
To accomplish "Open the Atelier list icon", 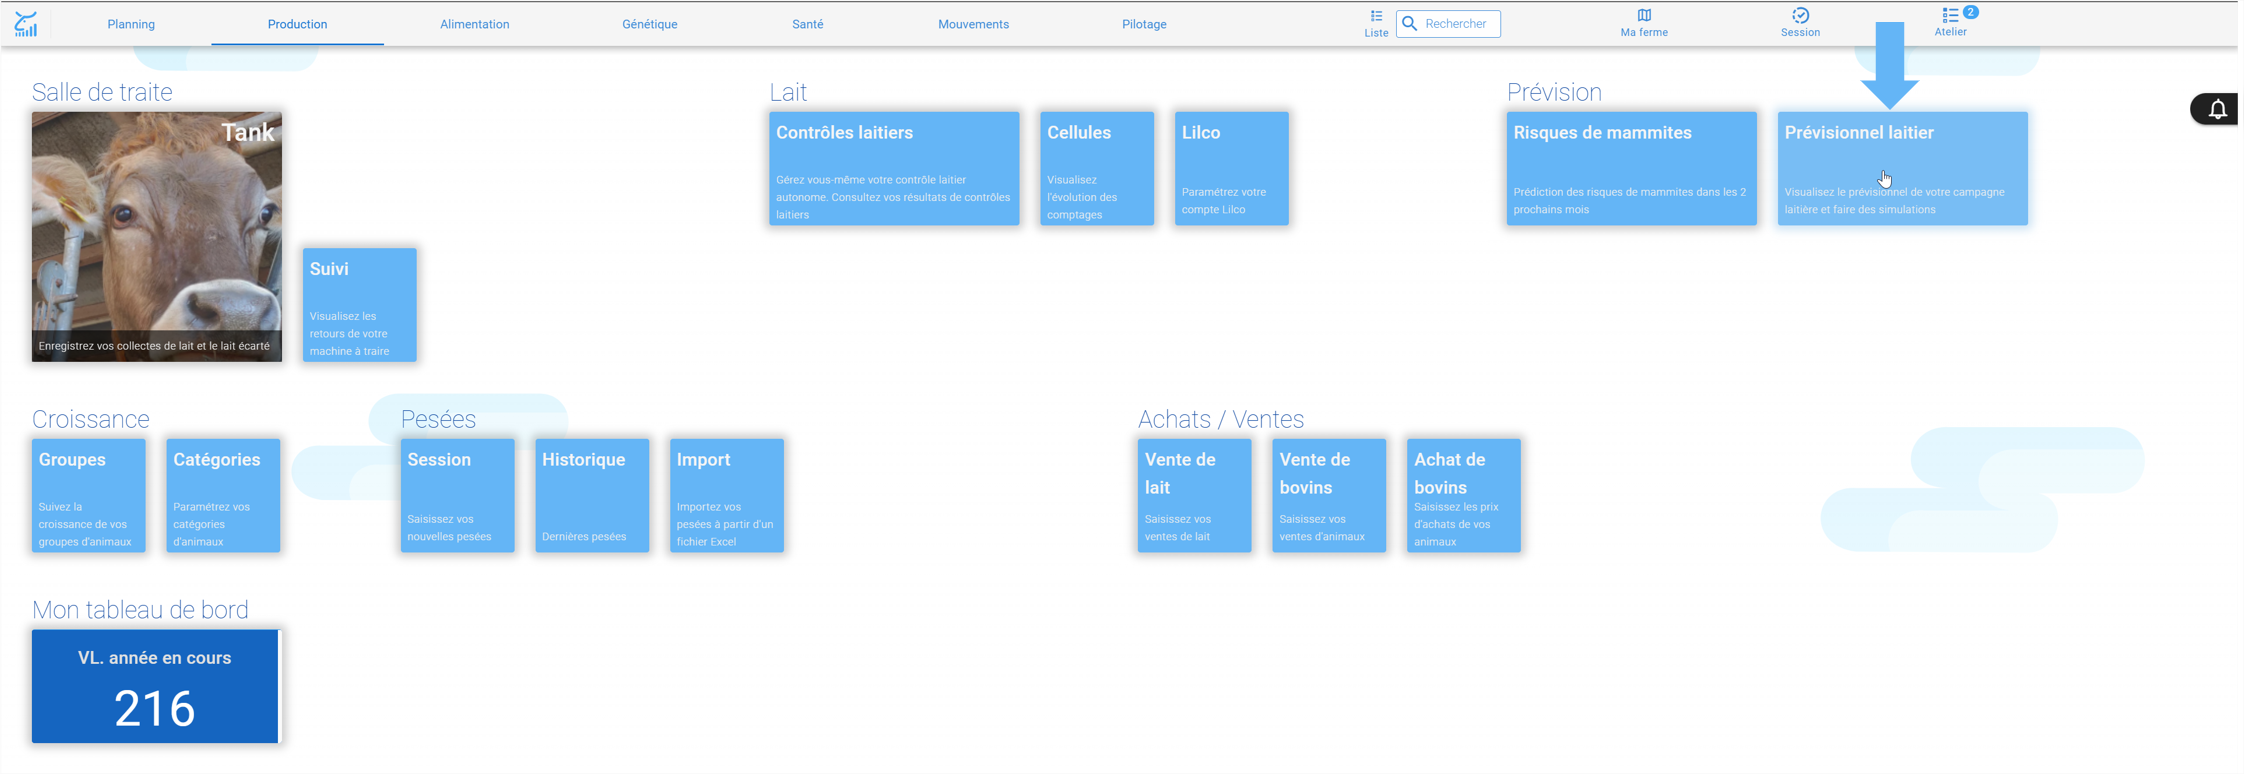I will (x=1950, y=15).
